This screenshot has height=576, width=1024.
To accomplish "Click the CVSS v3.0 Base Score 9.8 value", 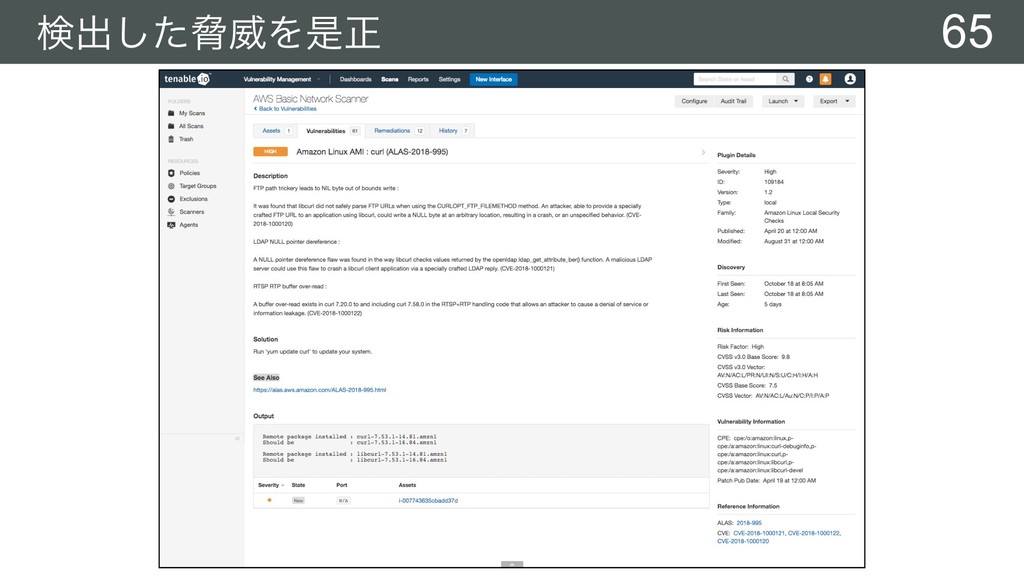I will click(786, 357).
